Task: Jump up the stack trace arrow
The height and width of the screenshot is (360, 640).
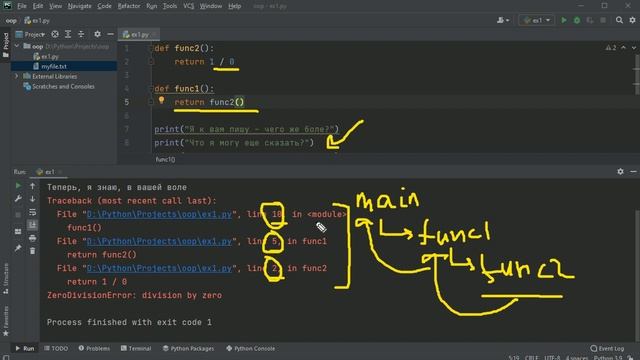Action: click(33, 186)
